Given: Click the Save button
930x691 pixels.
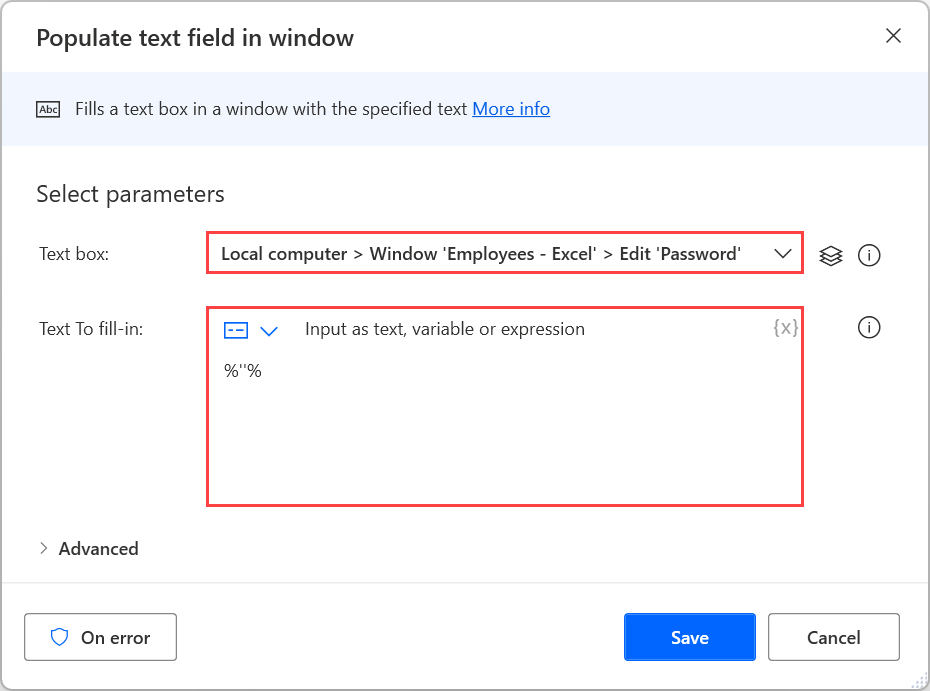Looking at the screenshot, I should pyautogui.click(x=690, y=637).
